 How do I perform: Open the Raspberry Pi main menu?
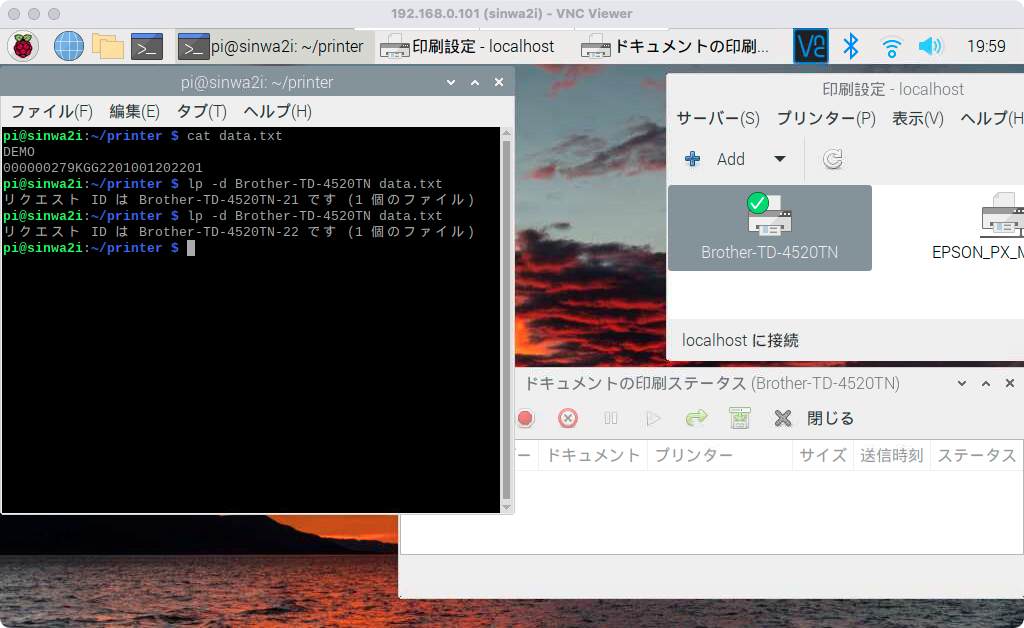point(23,46)
